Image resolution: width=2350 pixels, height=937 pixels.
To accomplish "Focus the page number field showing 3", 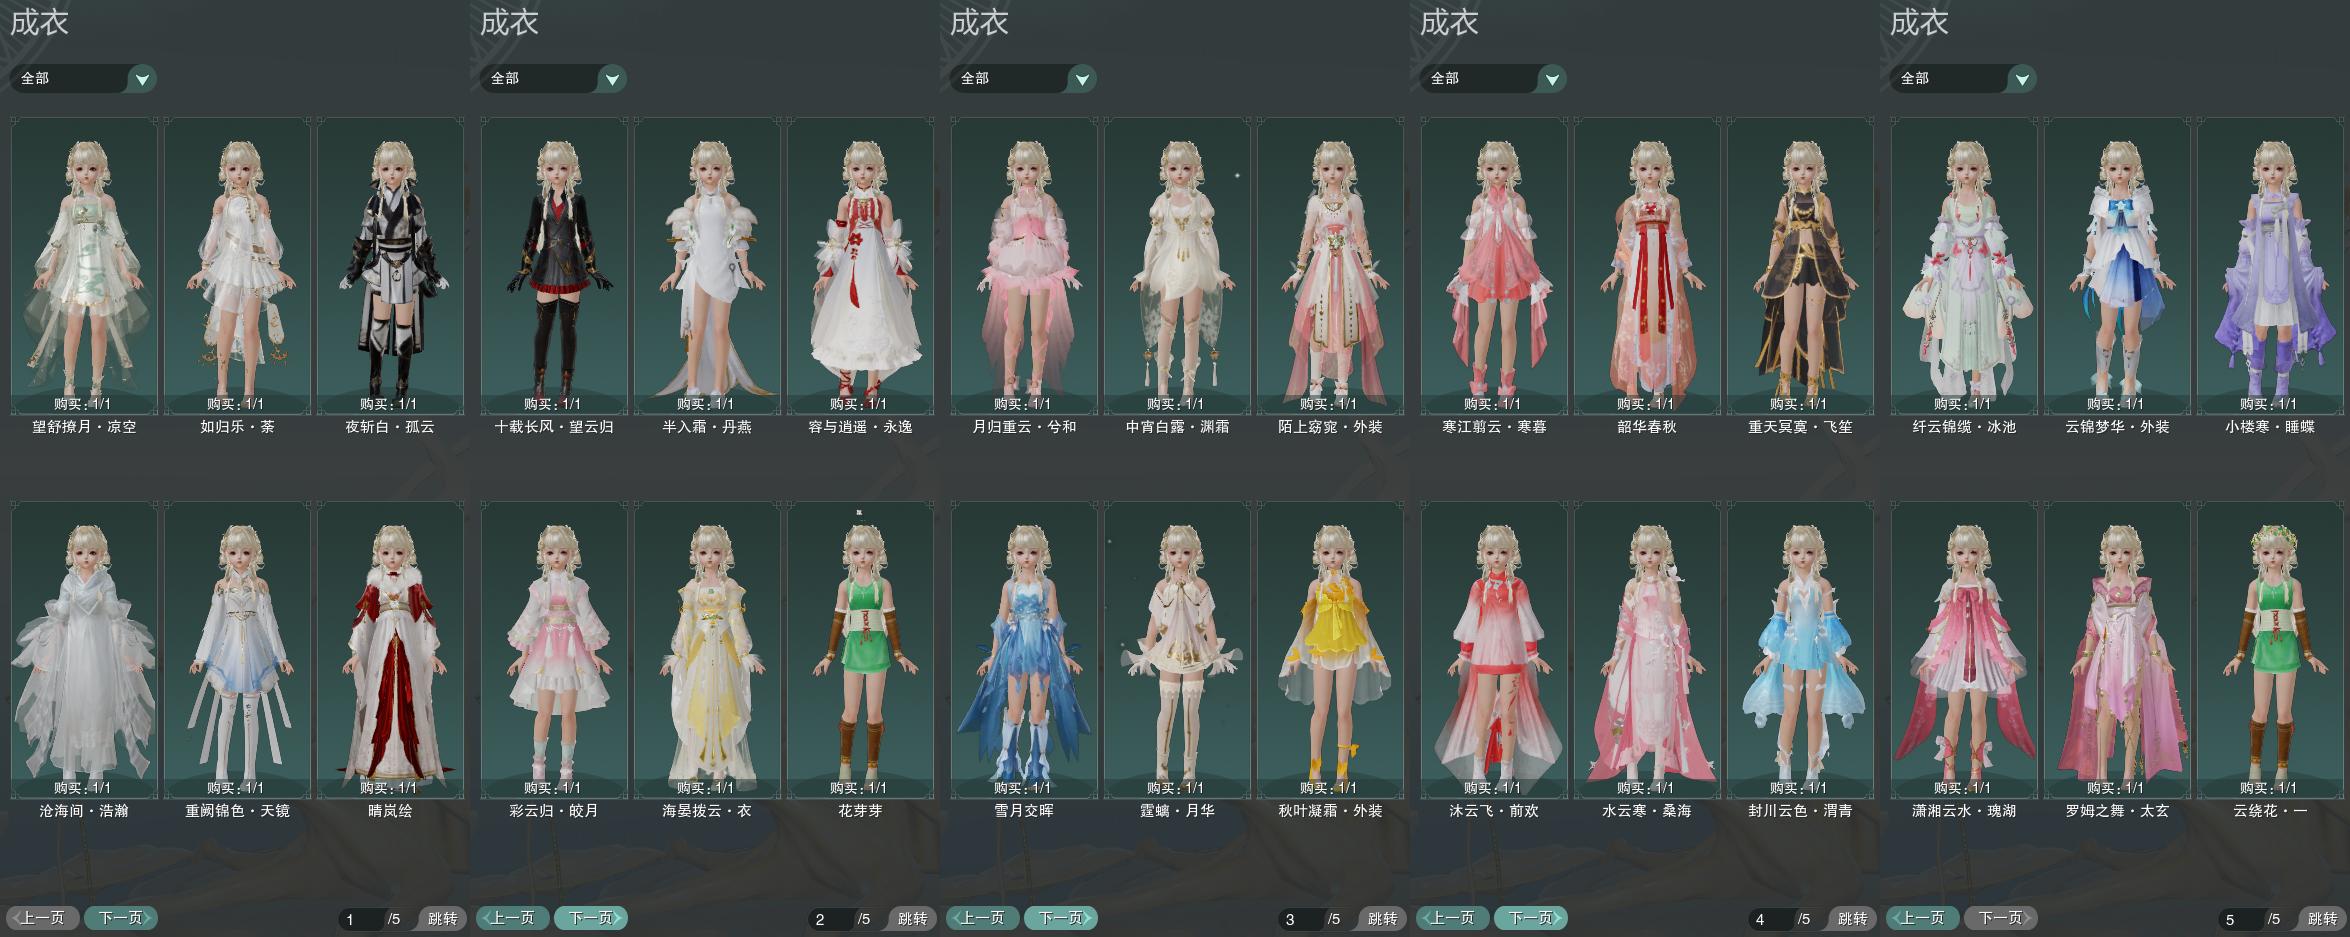I will 1301,919.
